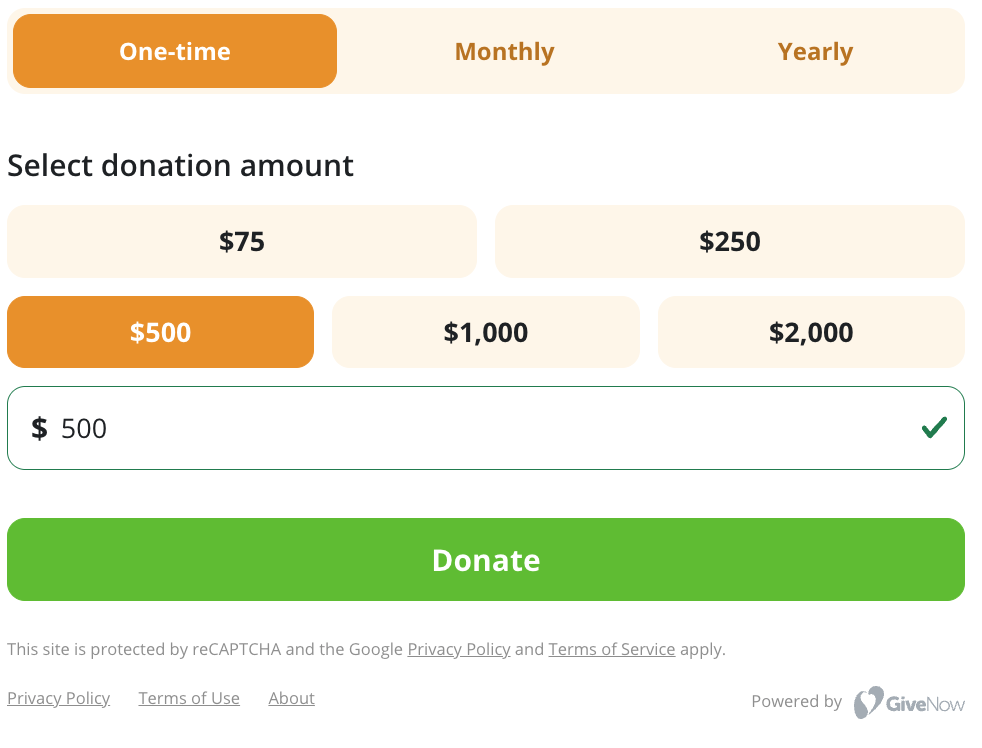982x748 pixels.
Task: Click the green checkmark validation icon
Action: pos(934,428)
